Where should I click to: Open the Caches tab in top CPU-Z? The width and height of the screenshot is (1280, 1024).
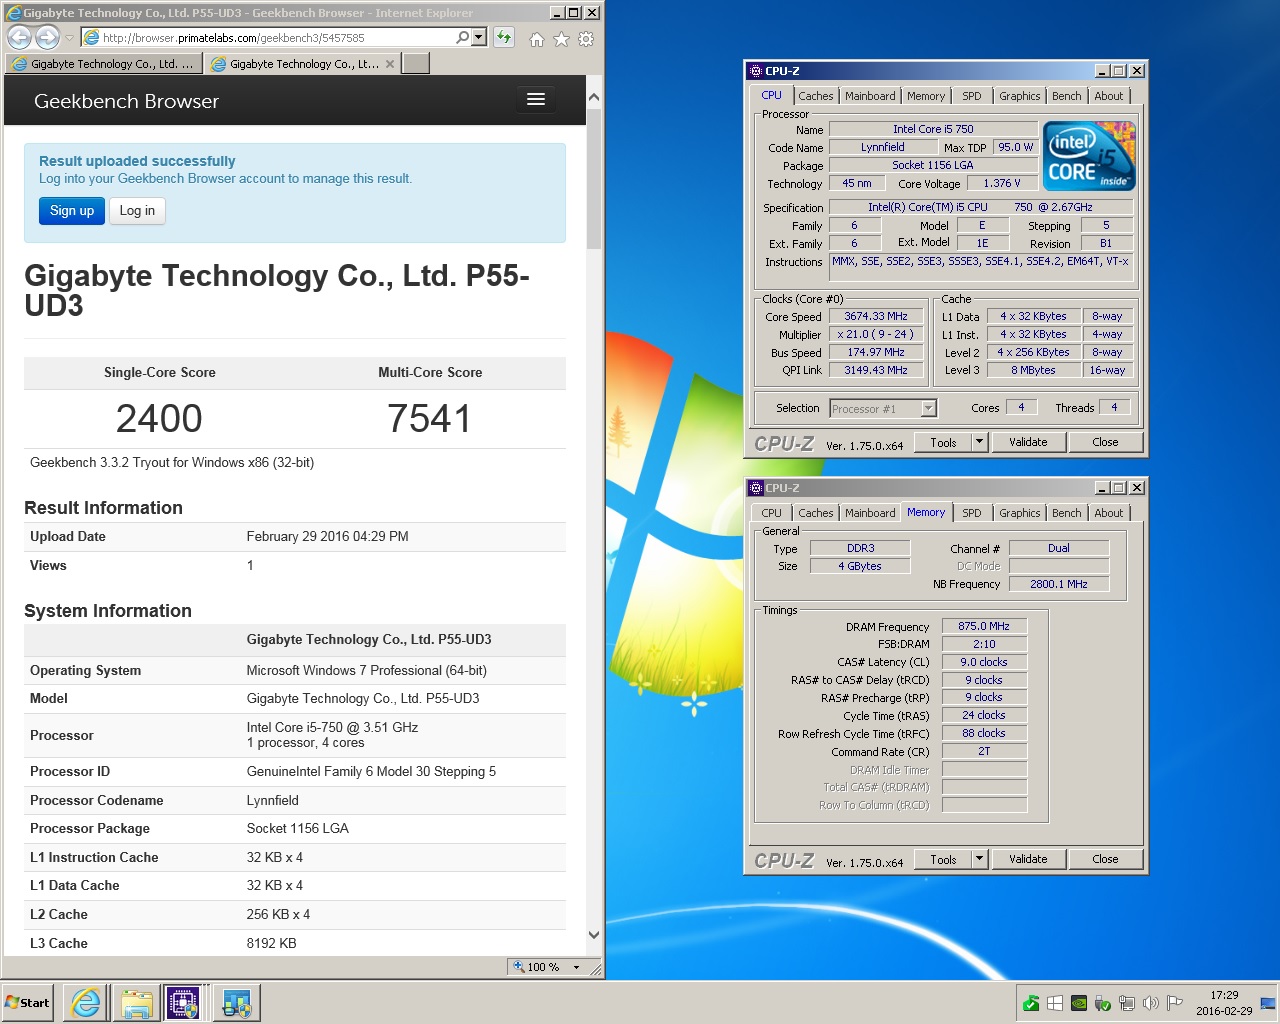click(815, 96)
